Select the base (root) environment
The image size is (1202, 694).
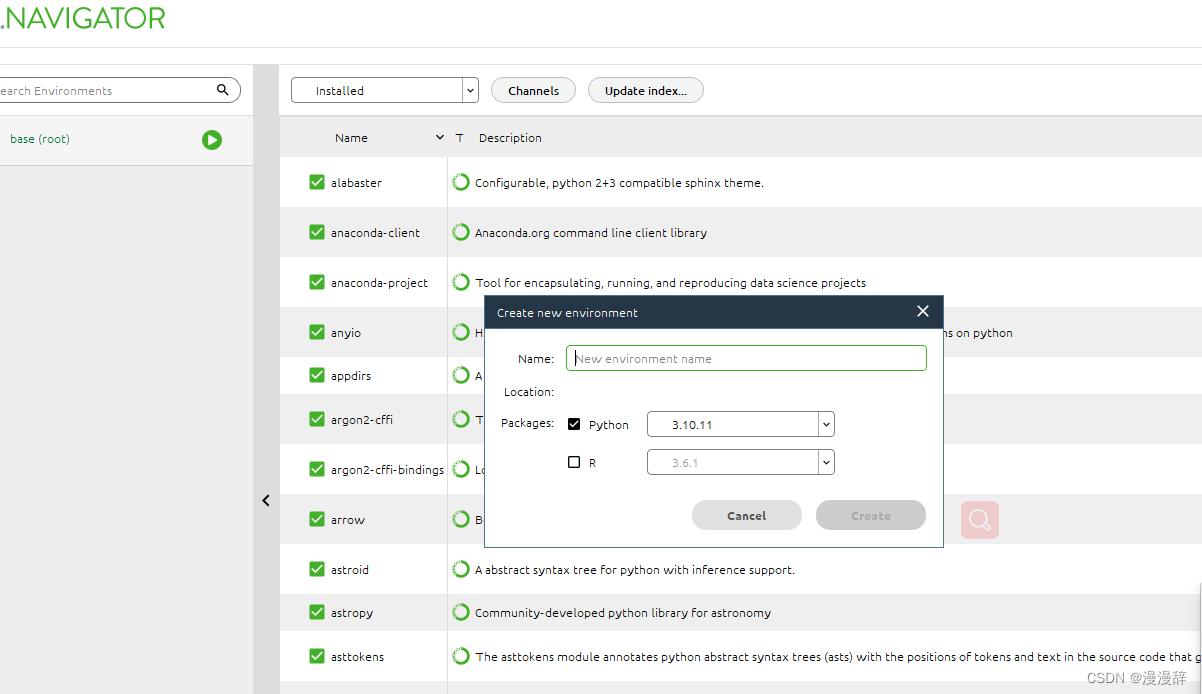click(40, 139)
